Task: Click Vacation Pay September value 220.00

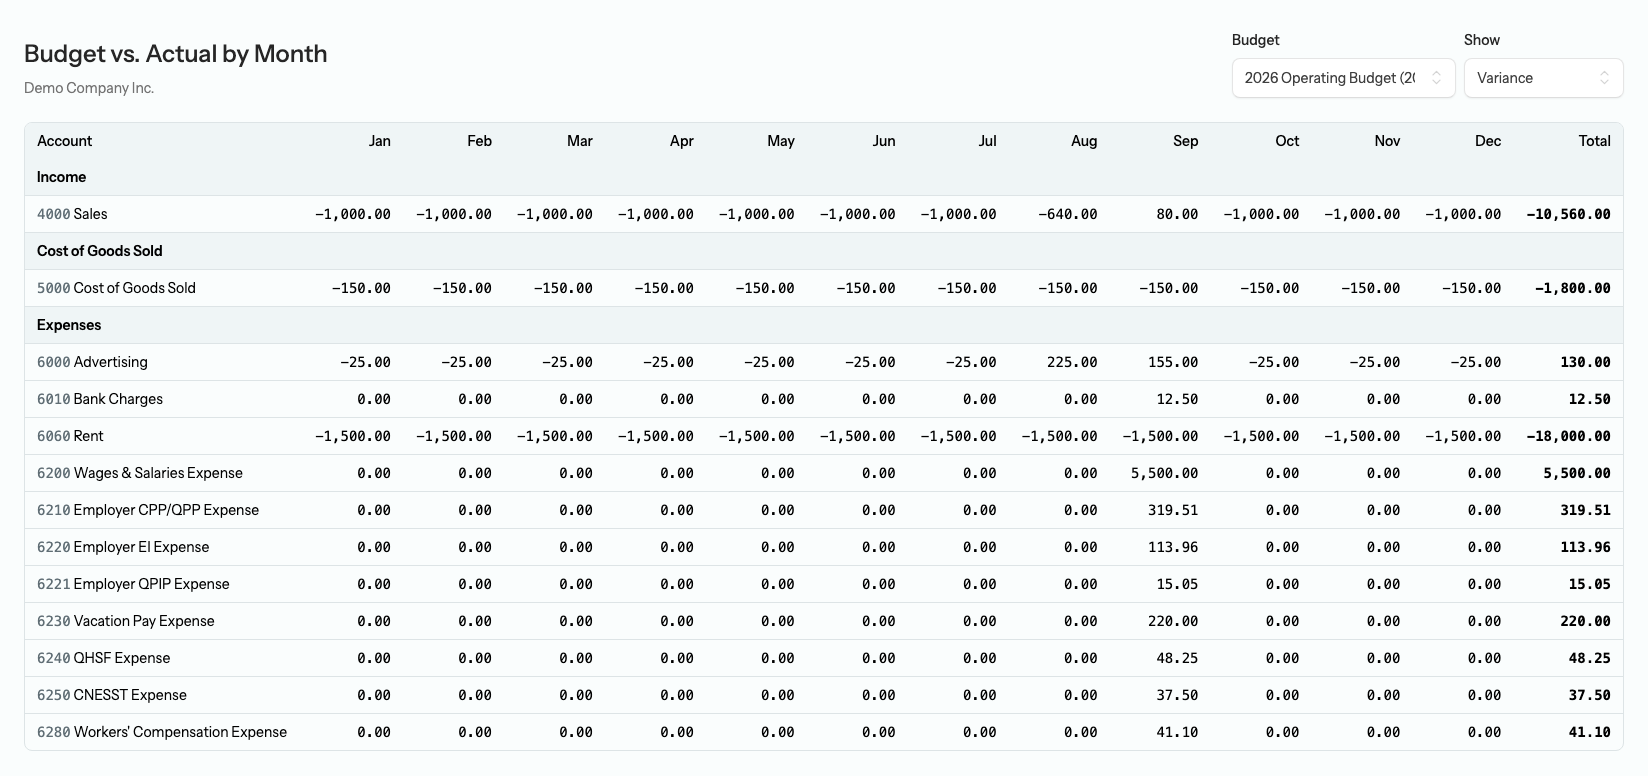Action: tap(1173, 621)
